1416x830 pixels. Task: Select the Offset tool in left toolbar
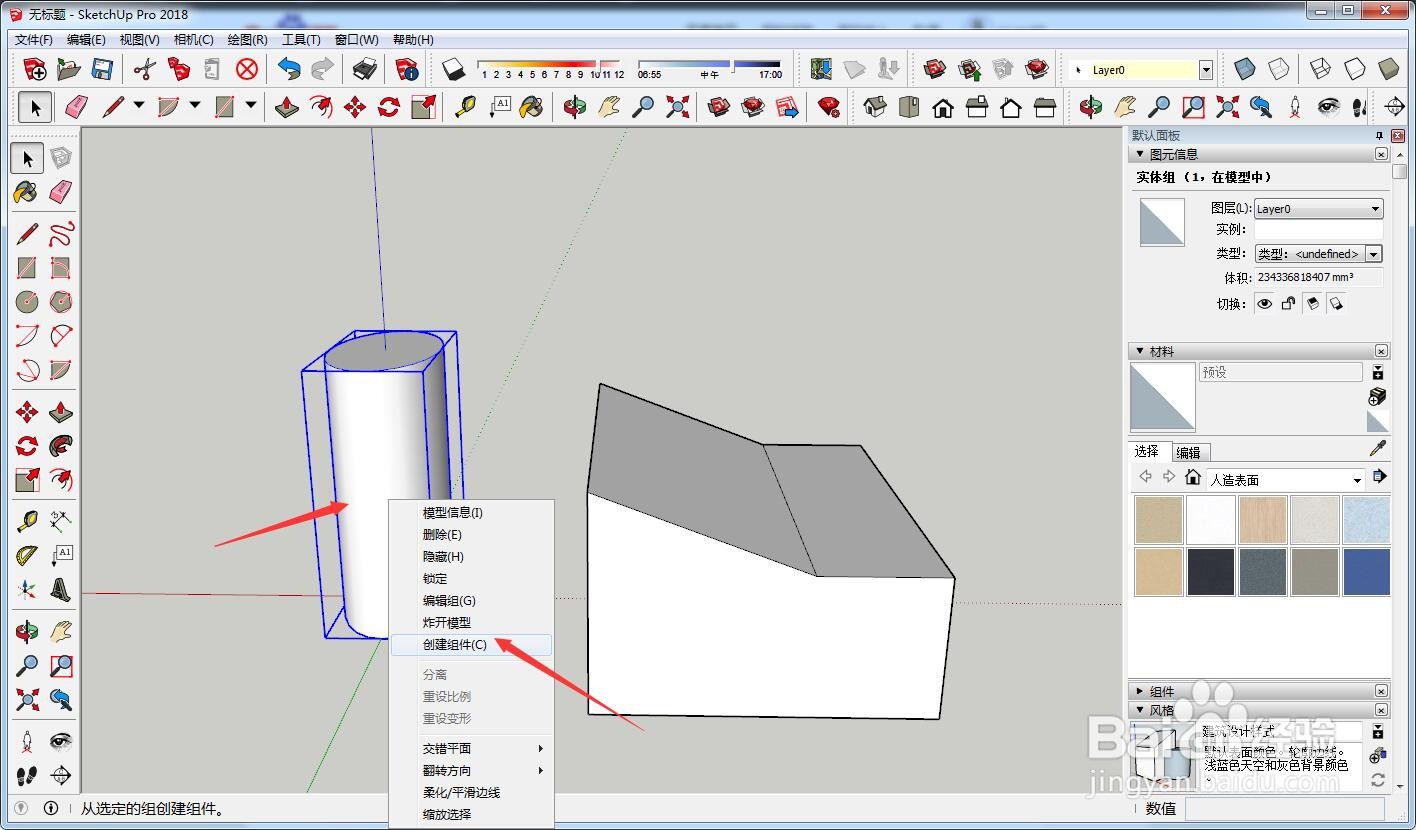tap(61, 479)
